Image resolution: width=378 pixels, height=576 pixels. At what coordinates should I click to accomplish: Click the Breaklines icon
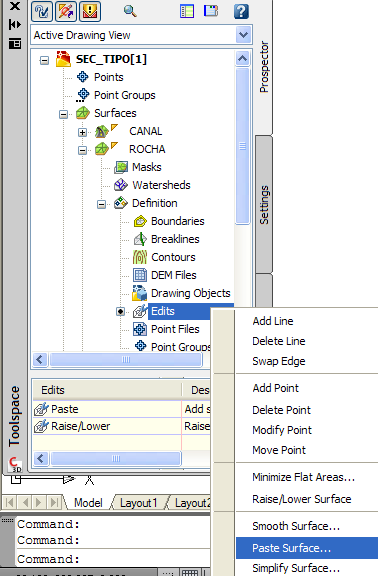coord(140,239)
